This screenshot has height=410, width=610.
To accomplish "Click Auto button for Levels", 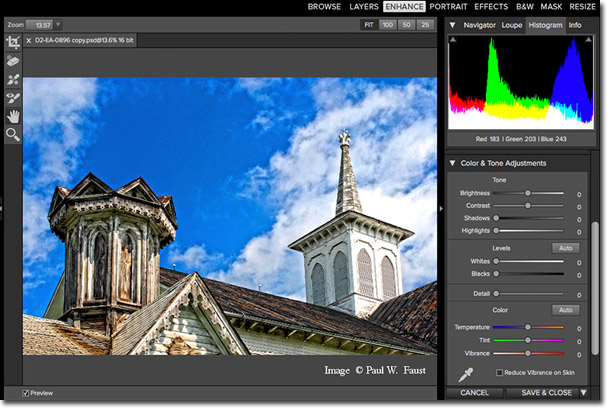I will pyautogui.click(x=566, y=248).
